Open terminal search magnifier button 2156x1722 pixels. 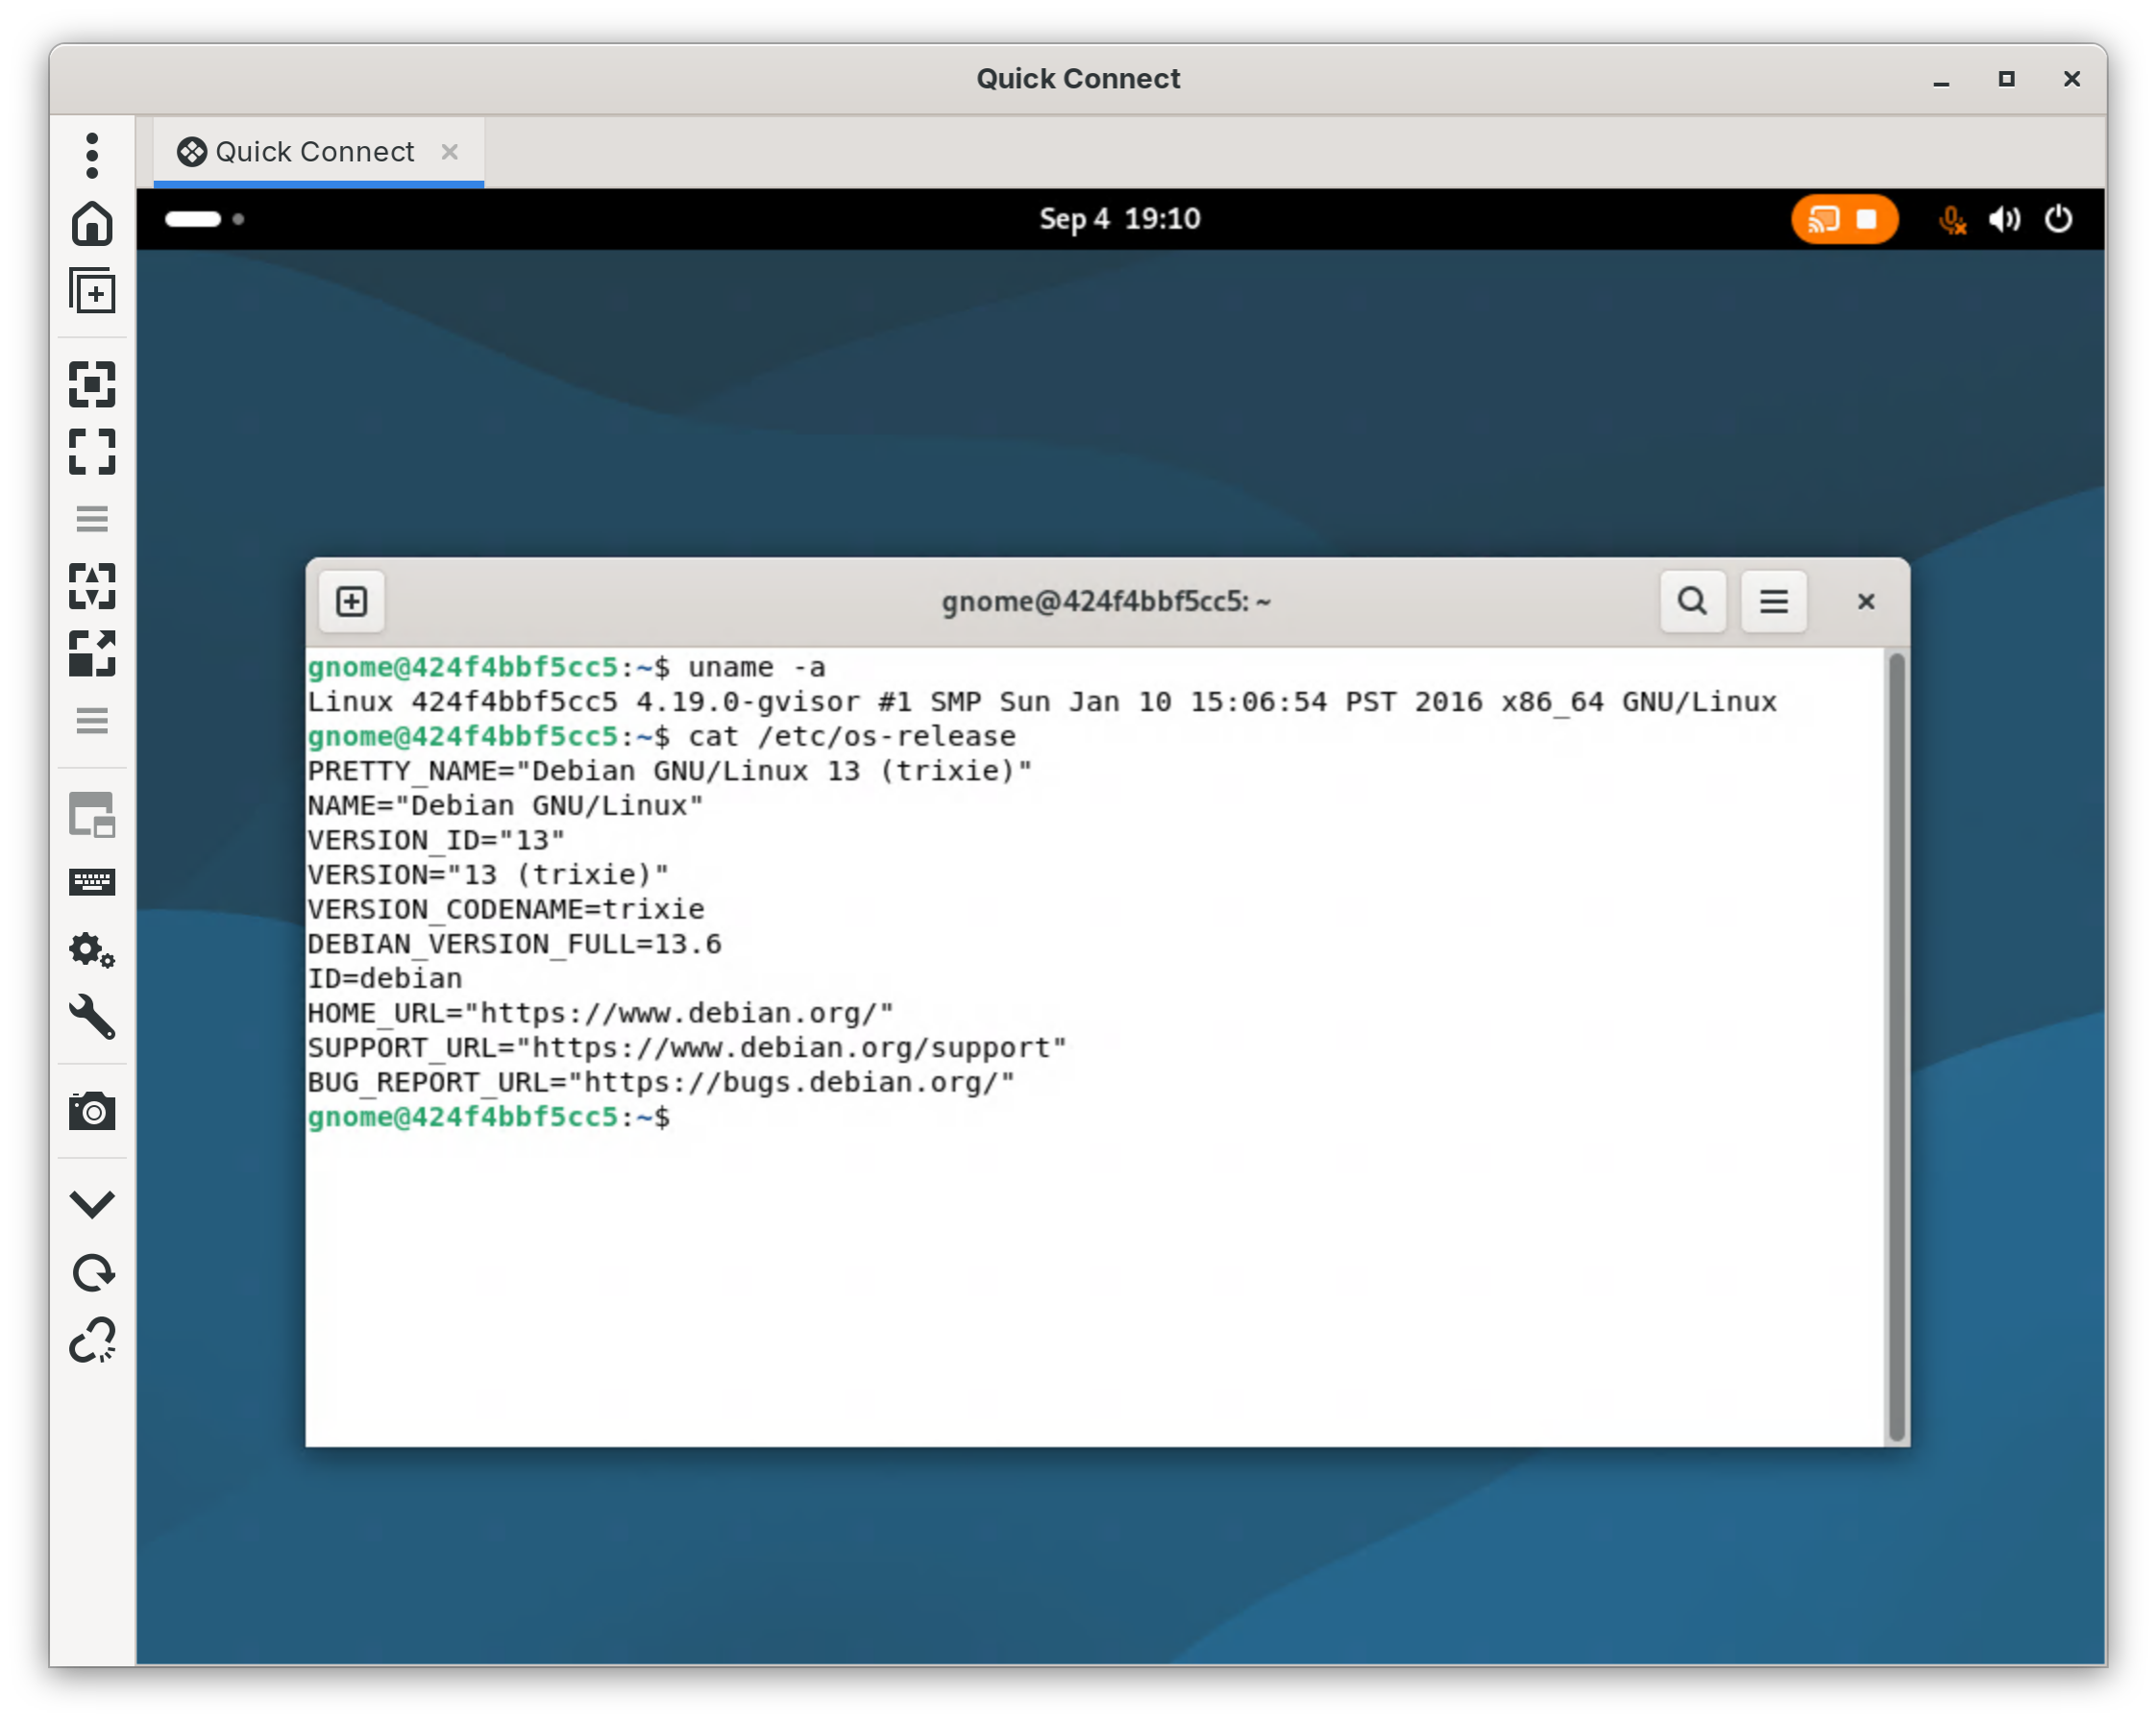tap(1692, 601)
